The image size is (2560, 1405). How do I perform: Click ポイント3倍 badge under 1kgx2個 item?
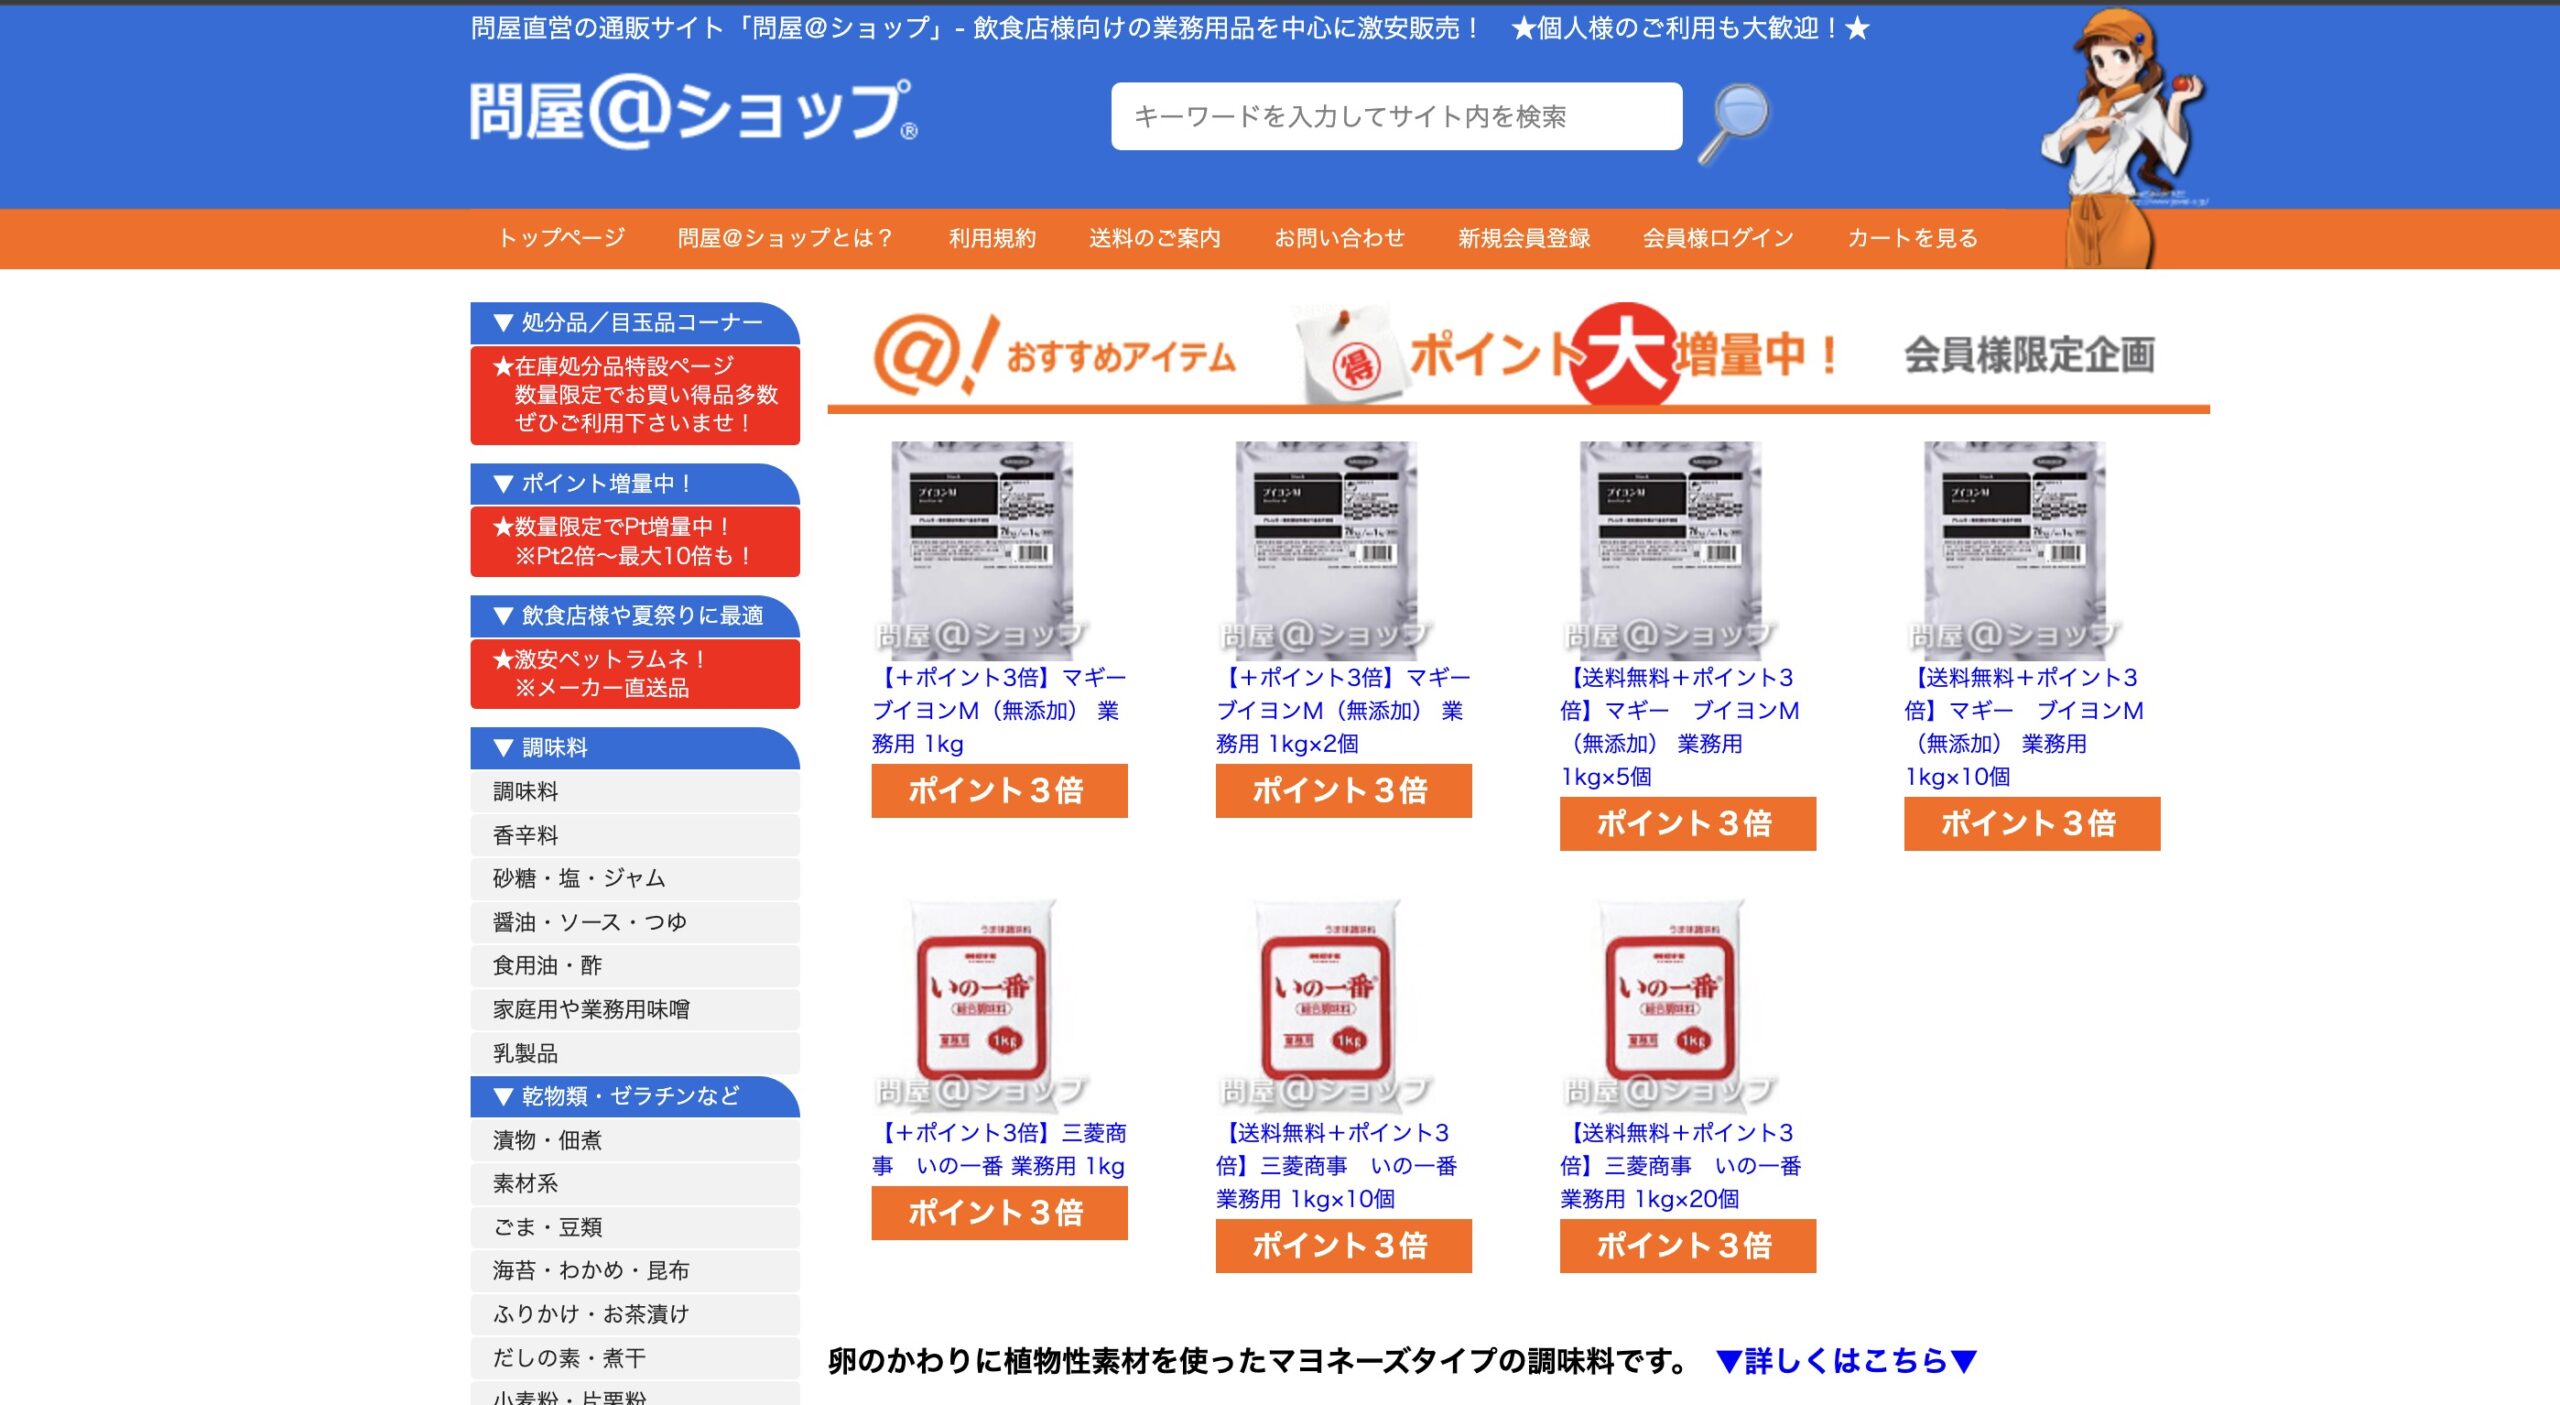[x=1342, y=790]
